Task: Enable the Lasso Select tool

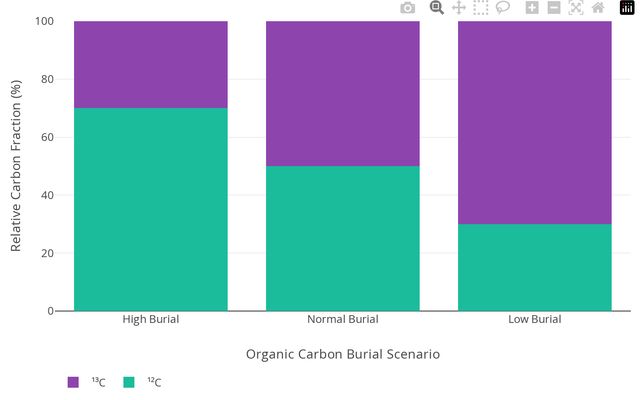Action: point(503,8)
